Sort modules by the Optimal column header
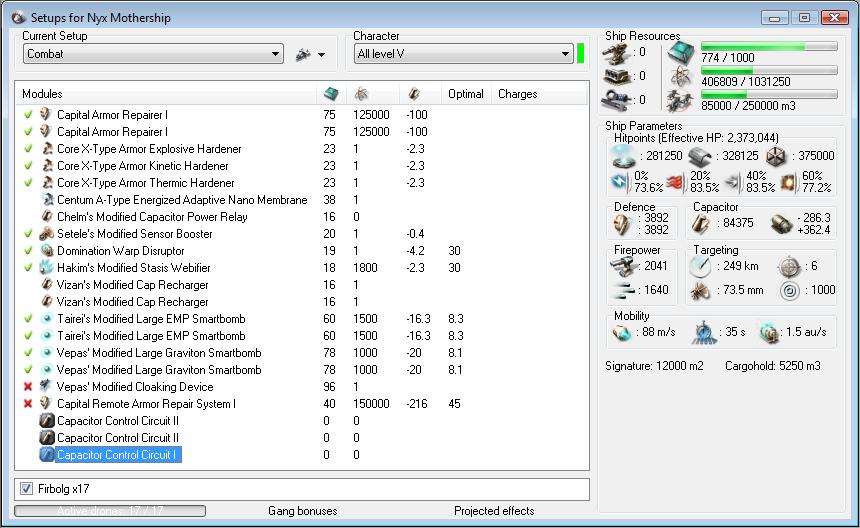 (x=466, y=94)
